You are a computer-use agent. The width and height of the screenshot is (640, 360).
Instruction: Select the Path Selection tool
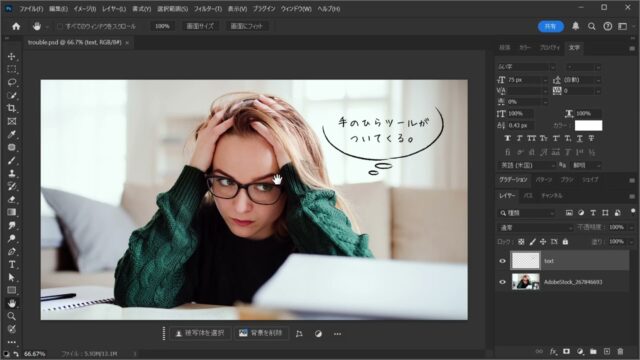point(12,278)
